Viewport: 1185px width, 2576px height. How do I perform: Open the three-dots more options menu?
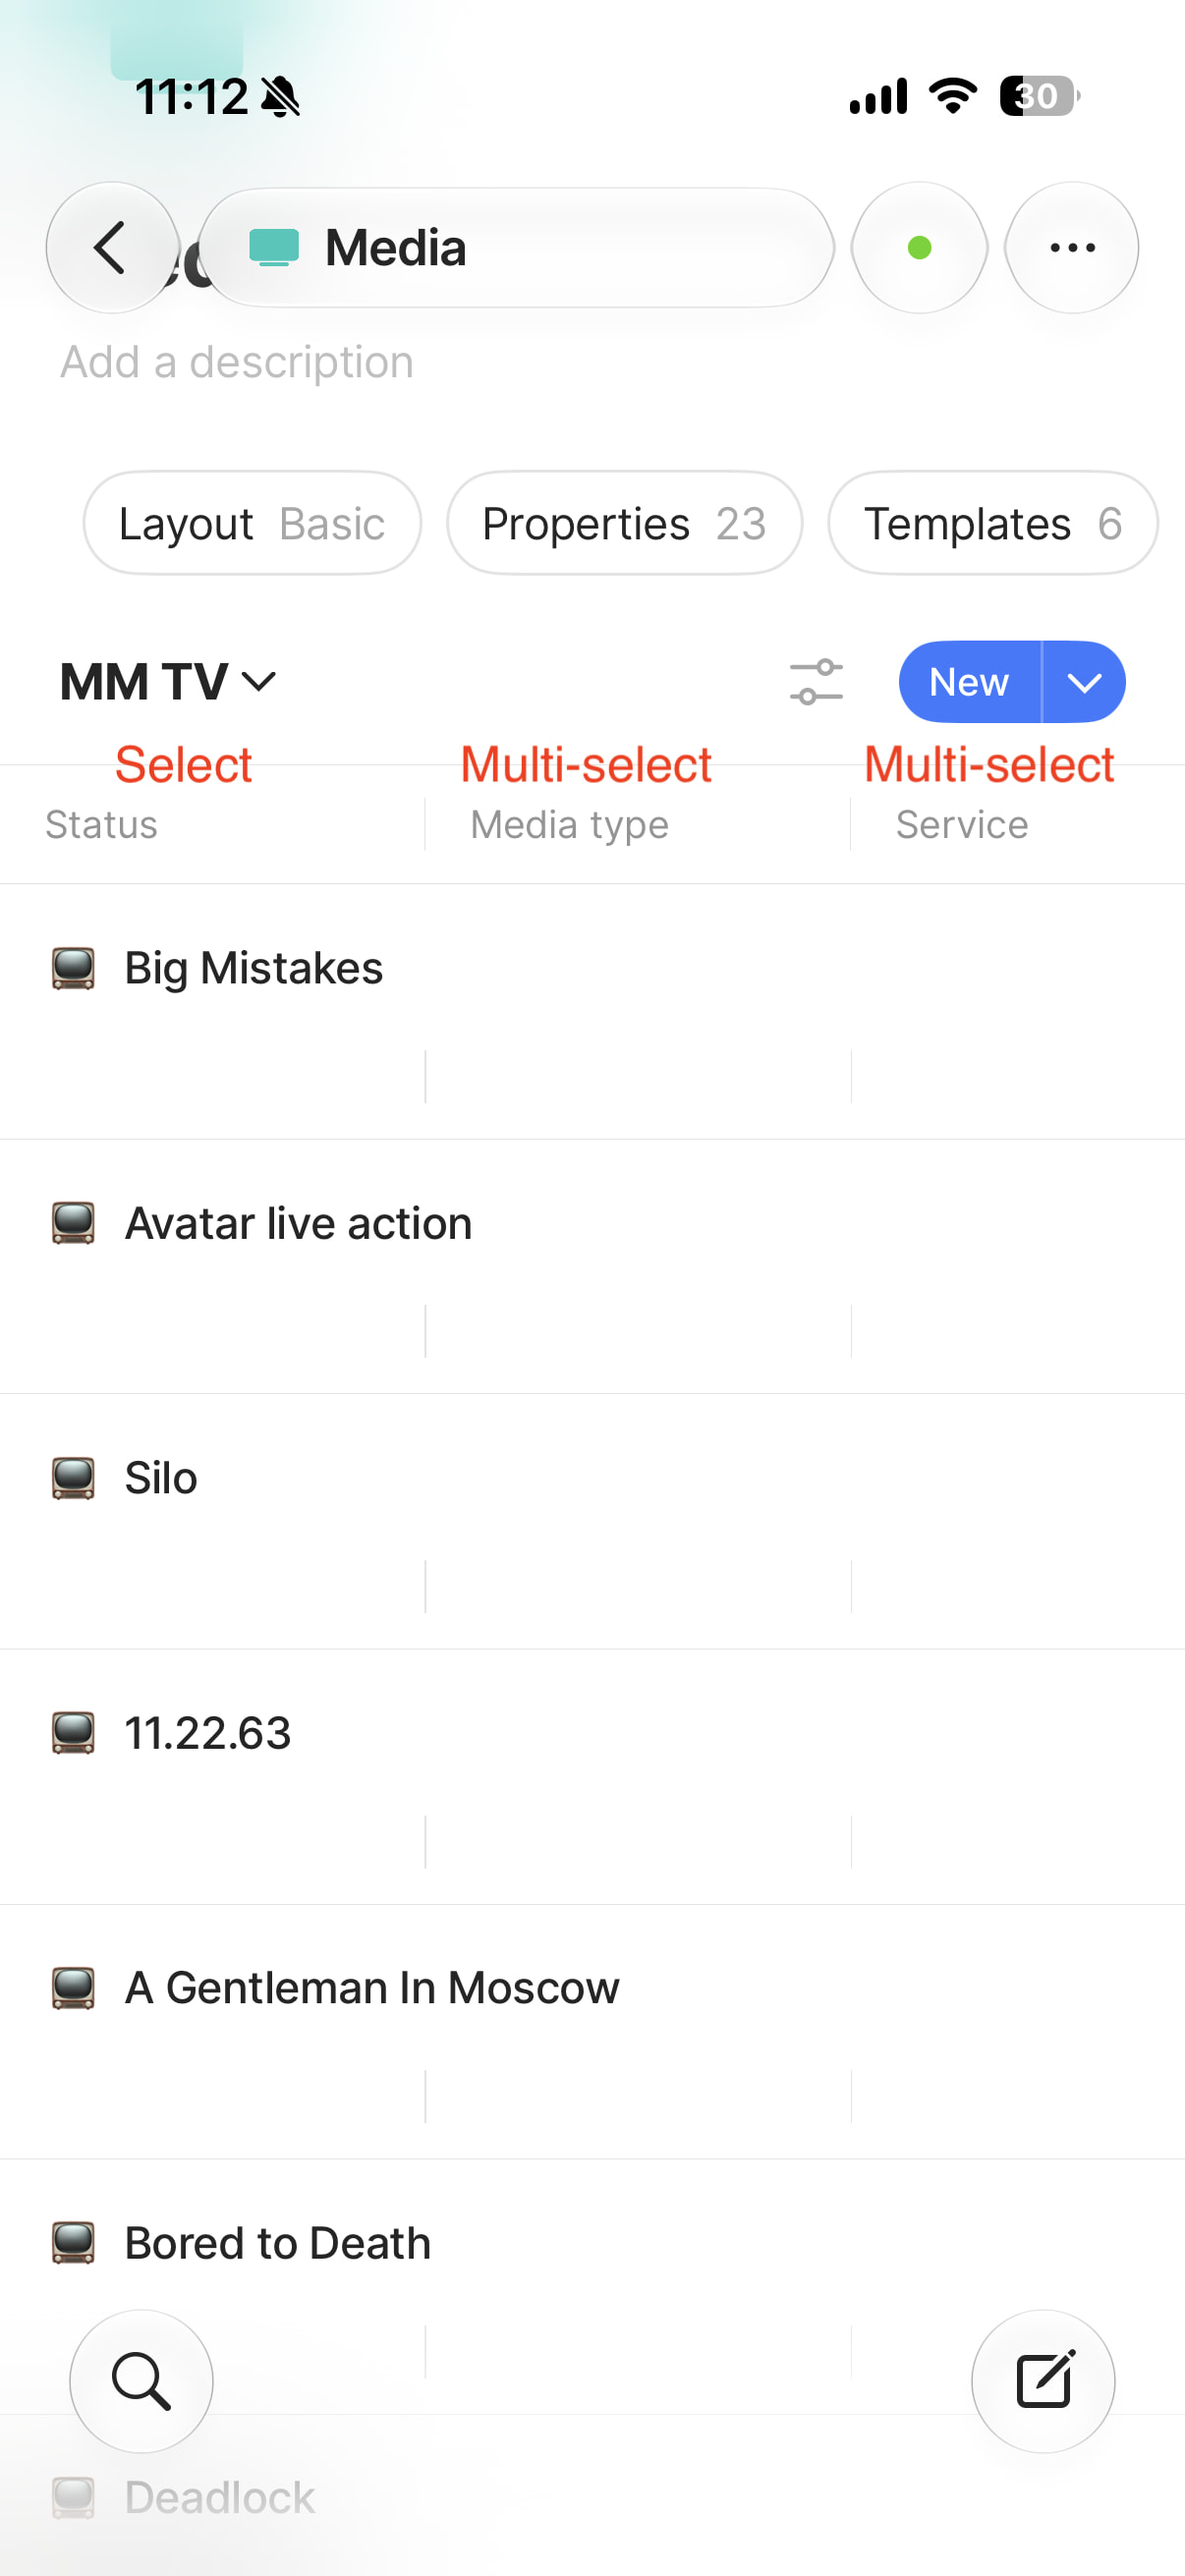click(x=1071, y=247)
